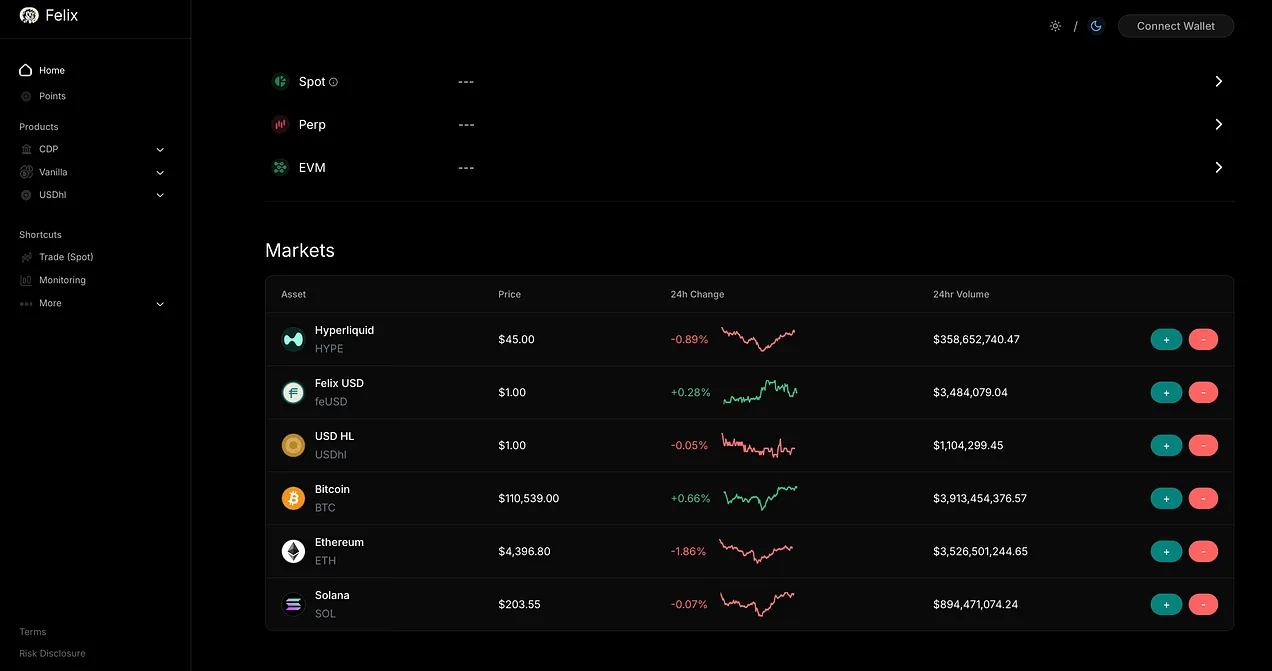The height and width of the screenshot is (671, 1272).
Task: Enable dark mode via moon icon
Action: pyautogui.click(x=1096, y=25)
